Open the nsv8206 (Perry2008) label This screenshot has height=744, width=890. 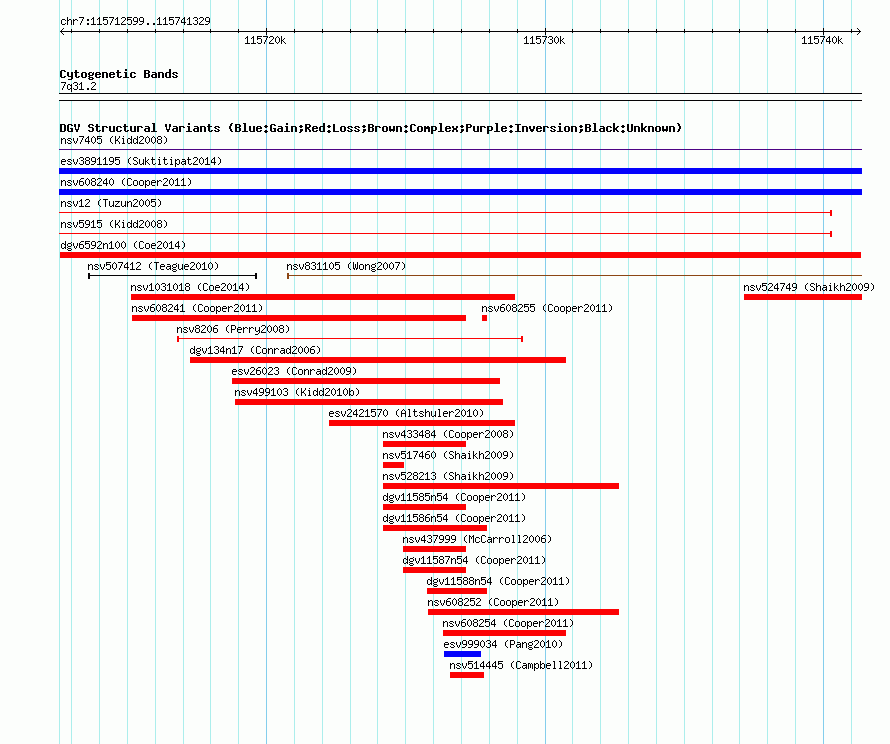coord(233,329)
